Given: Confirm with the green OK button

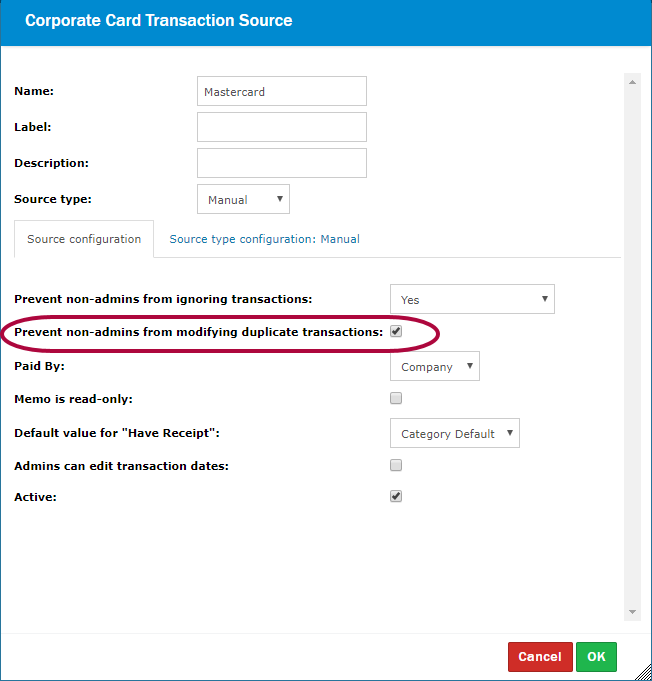Looking at the screenshot, I should [596, 657].
